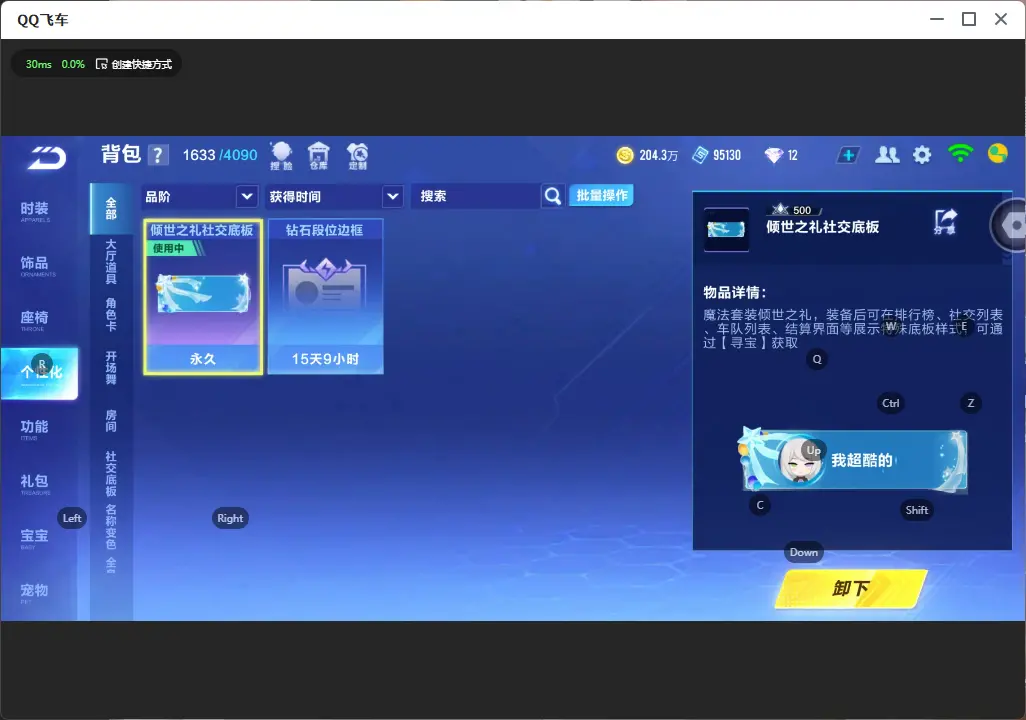Image resolution: width=1026 pixels, height=720 pixels.
Task: Select the 宝宝 baby category
Action: tap(35, 537)
